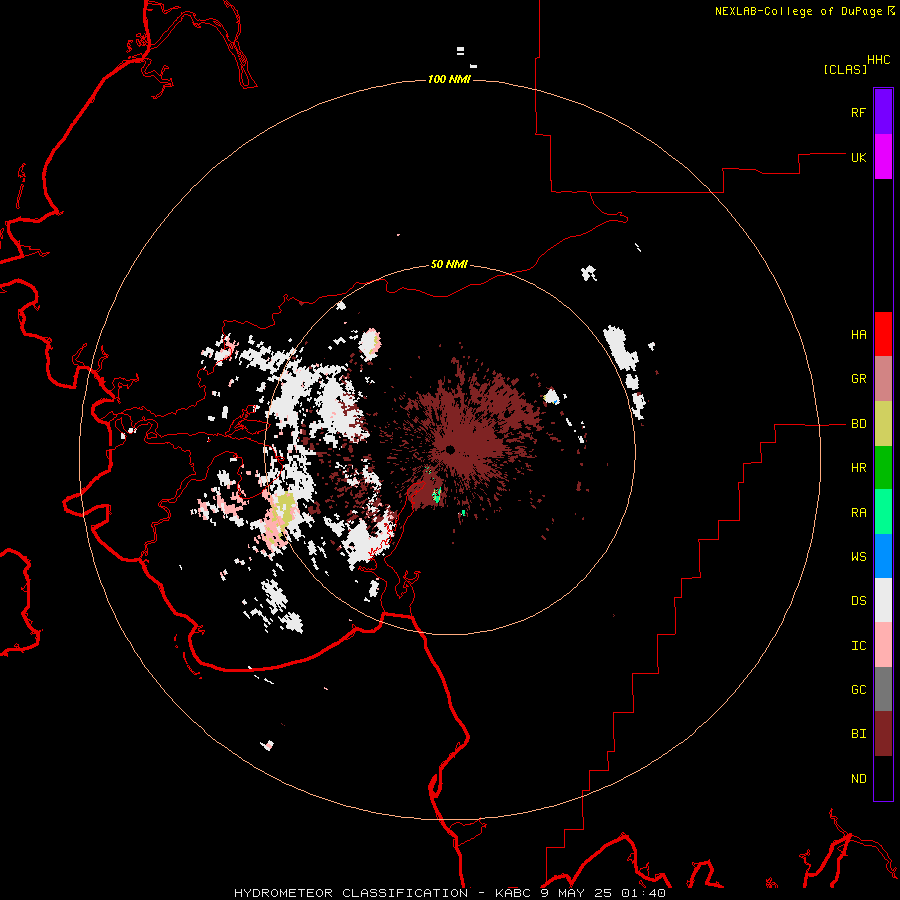Click the 9 MAY 25 date text
900x900 pixels.
(576, 893)
